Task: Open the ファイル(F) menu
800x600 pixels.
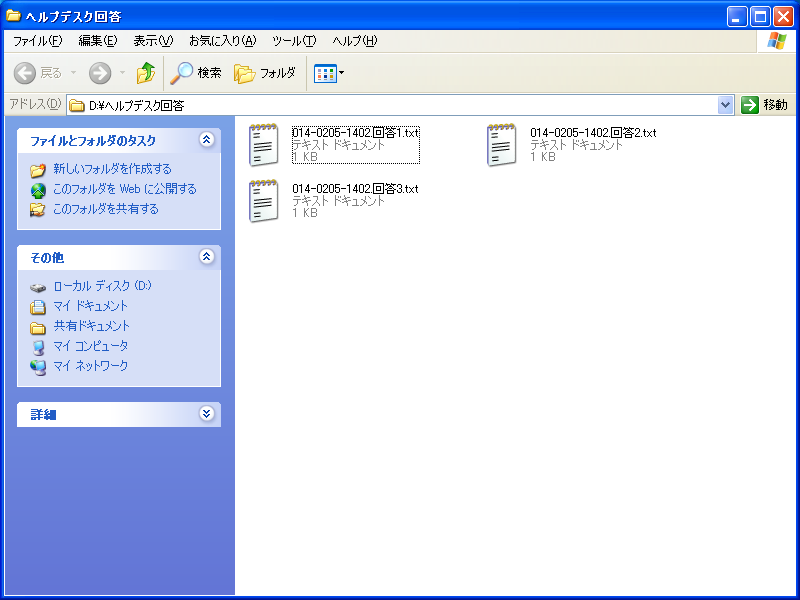Action: [37, 41]
